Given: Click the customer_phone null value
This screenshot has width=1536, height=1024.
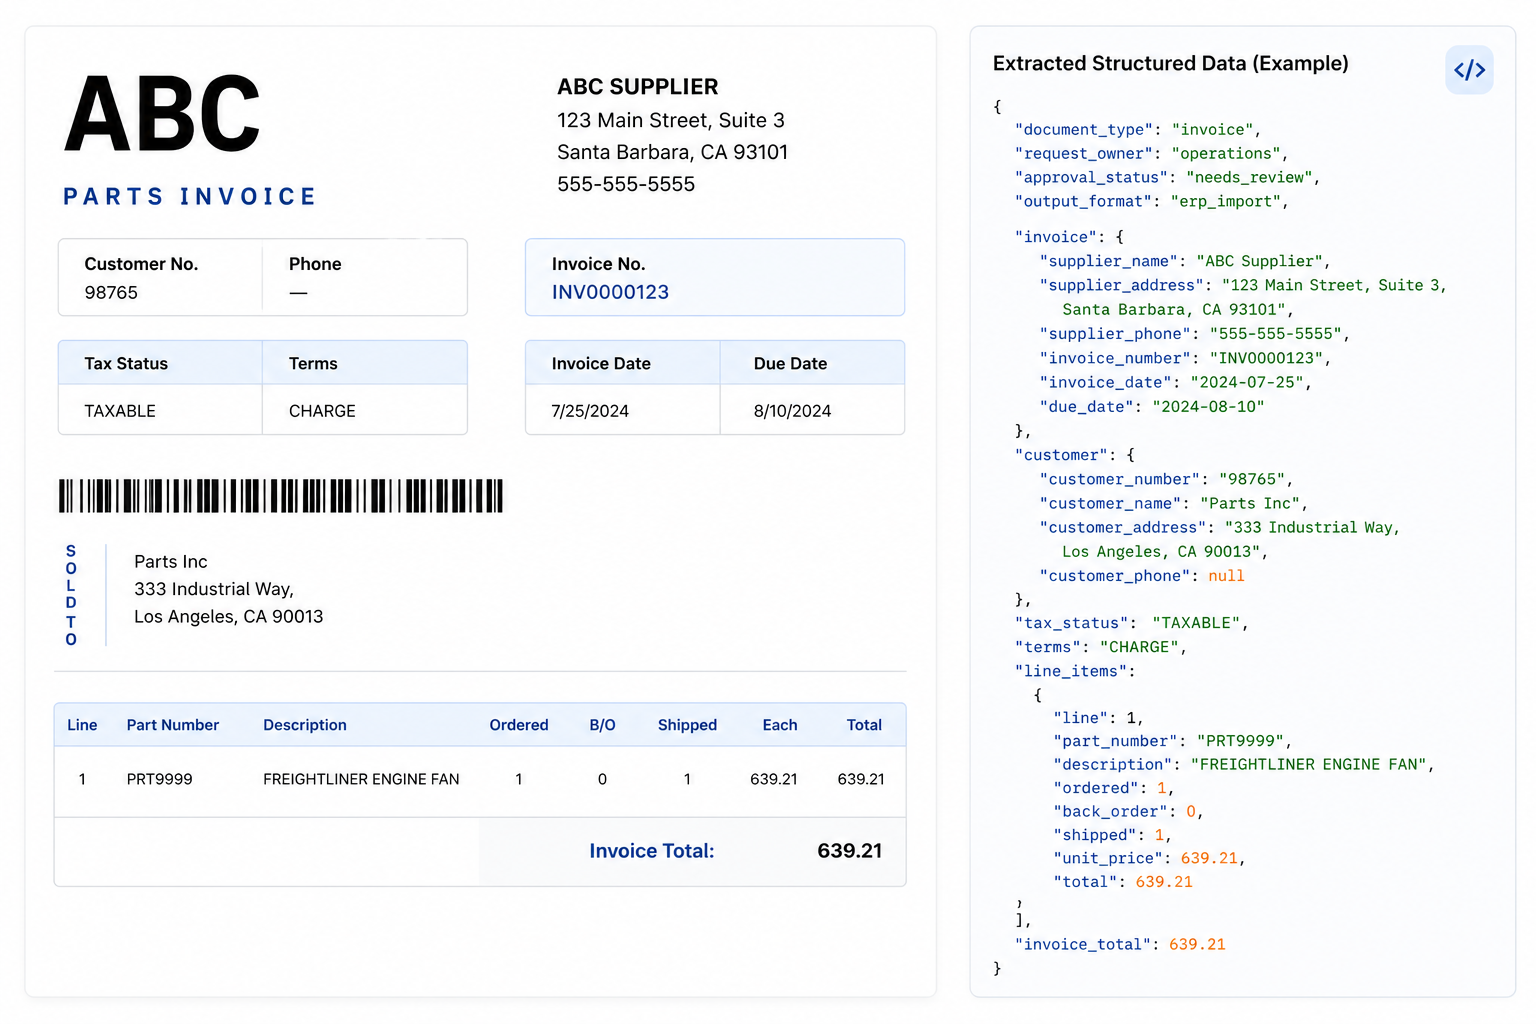Looking at the screenshot, I should 1226,575.
